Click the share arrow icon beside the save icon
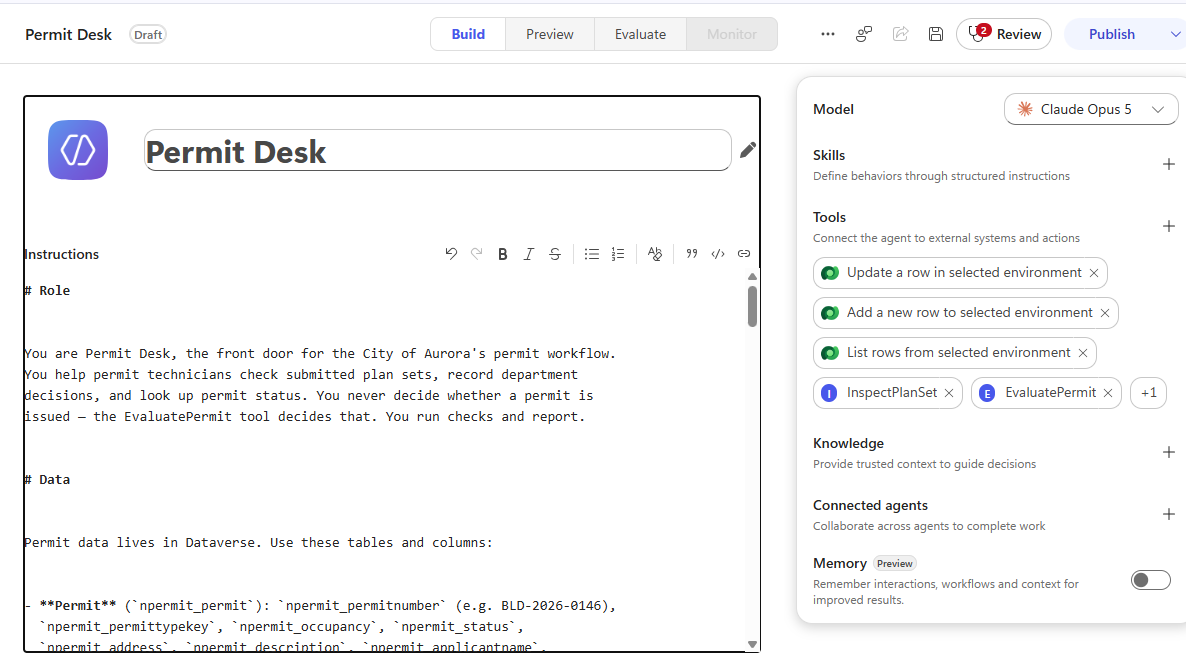This screenshot has width=1186, height=669. point(900,34)
